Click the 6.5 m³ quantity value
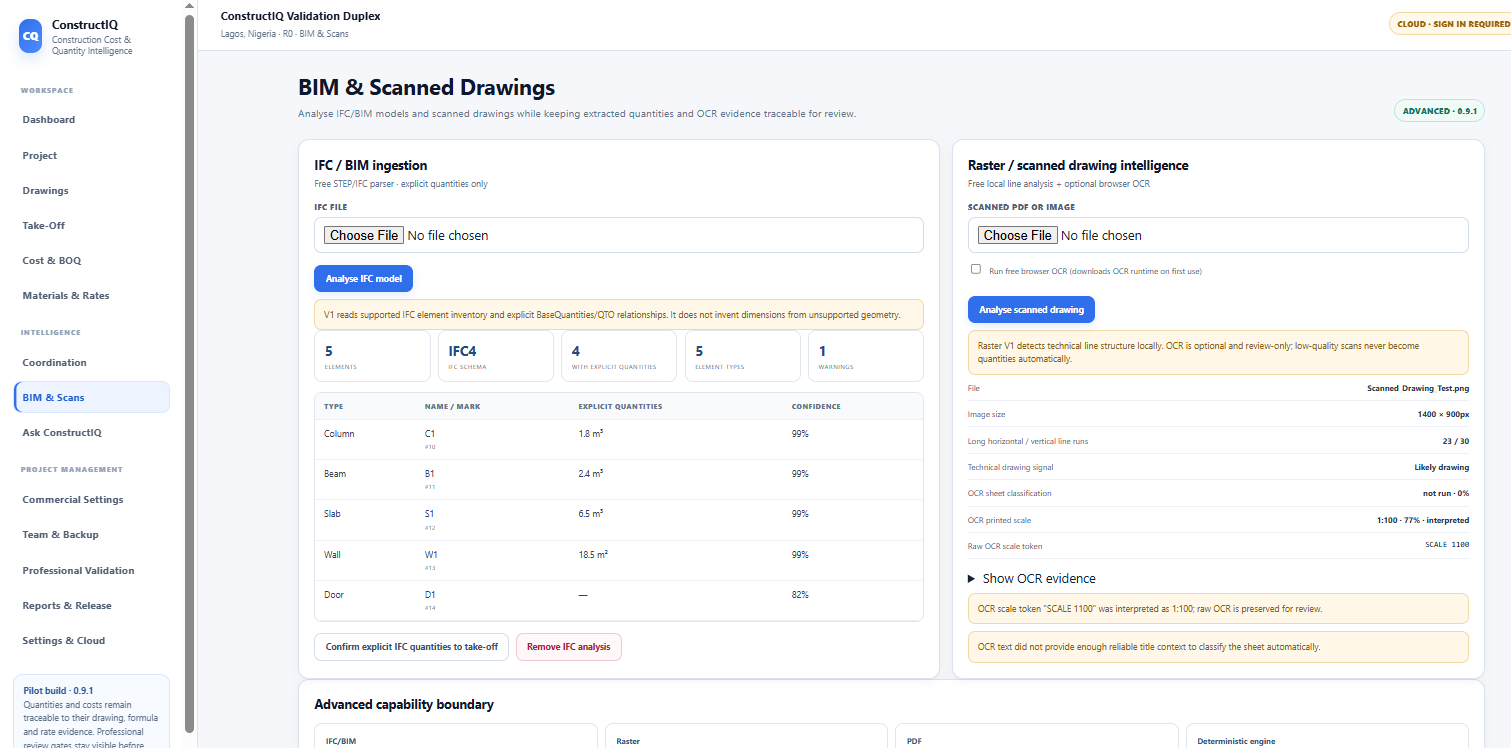This screenshot has height=748, width=1511. 591,514
